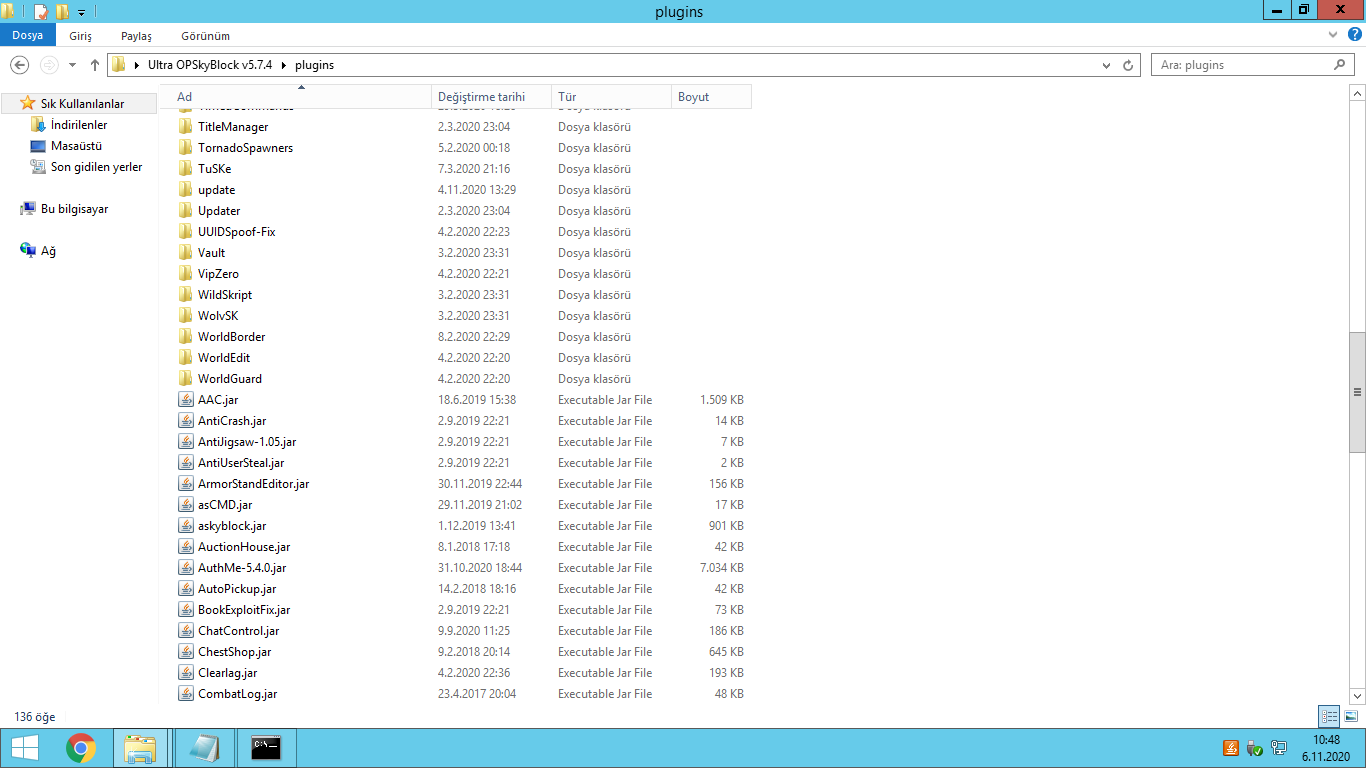Select the askyblock.jar file name

(x=232, y=526)
